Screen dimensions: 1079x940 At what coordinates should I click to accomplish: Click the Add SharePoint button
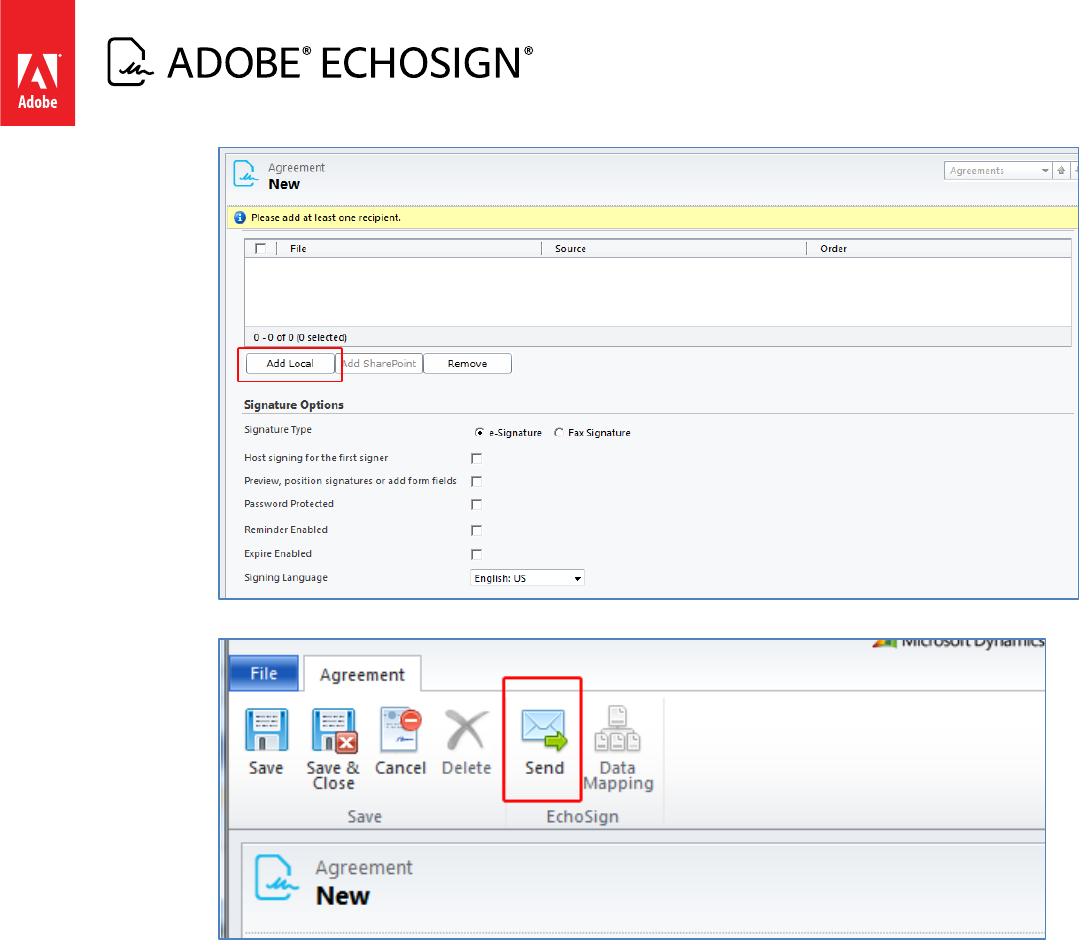point(379,363)
